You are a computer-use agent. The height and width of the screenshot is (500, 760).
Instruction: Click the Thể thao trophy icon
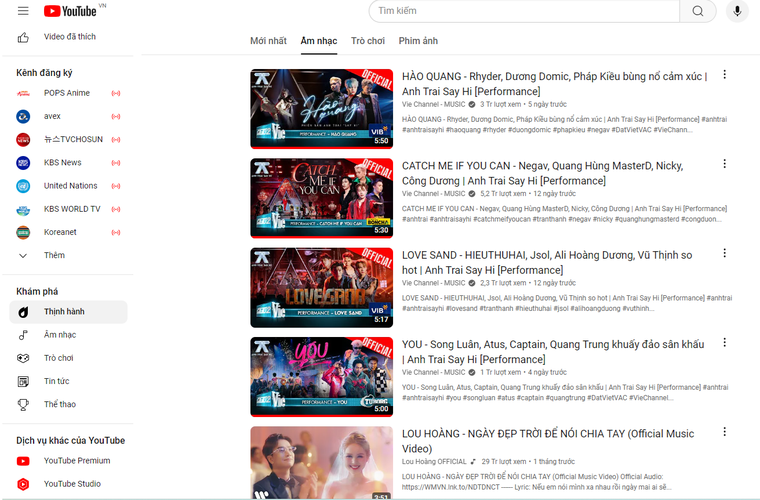pyautogui.click(x=23, y=405)
